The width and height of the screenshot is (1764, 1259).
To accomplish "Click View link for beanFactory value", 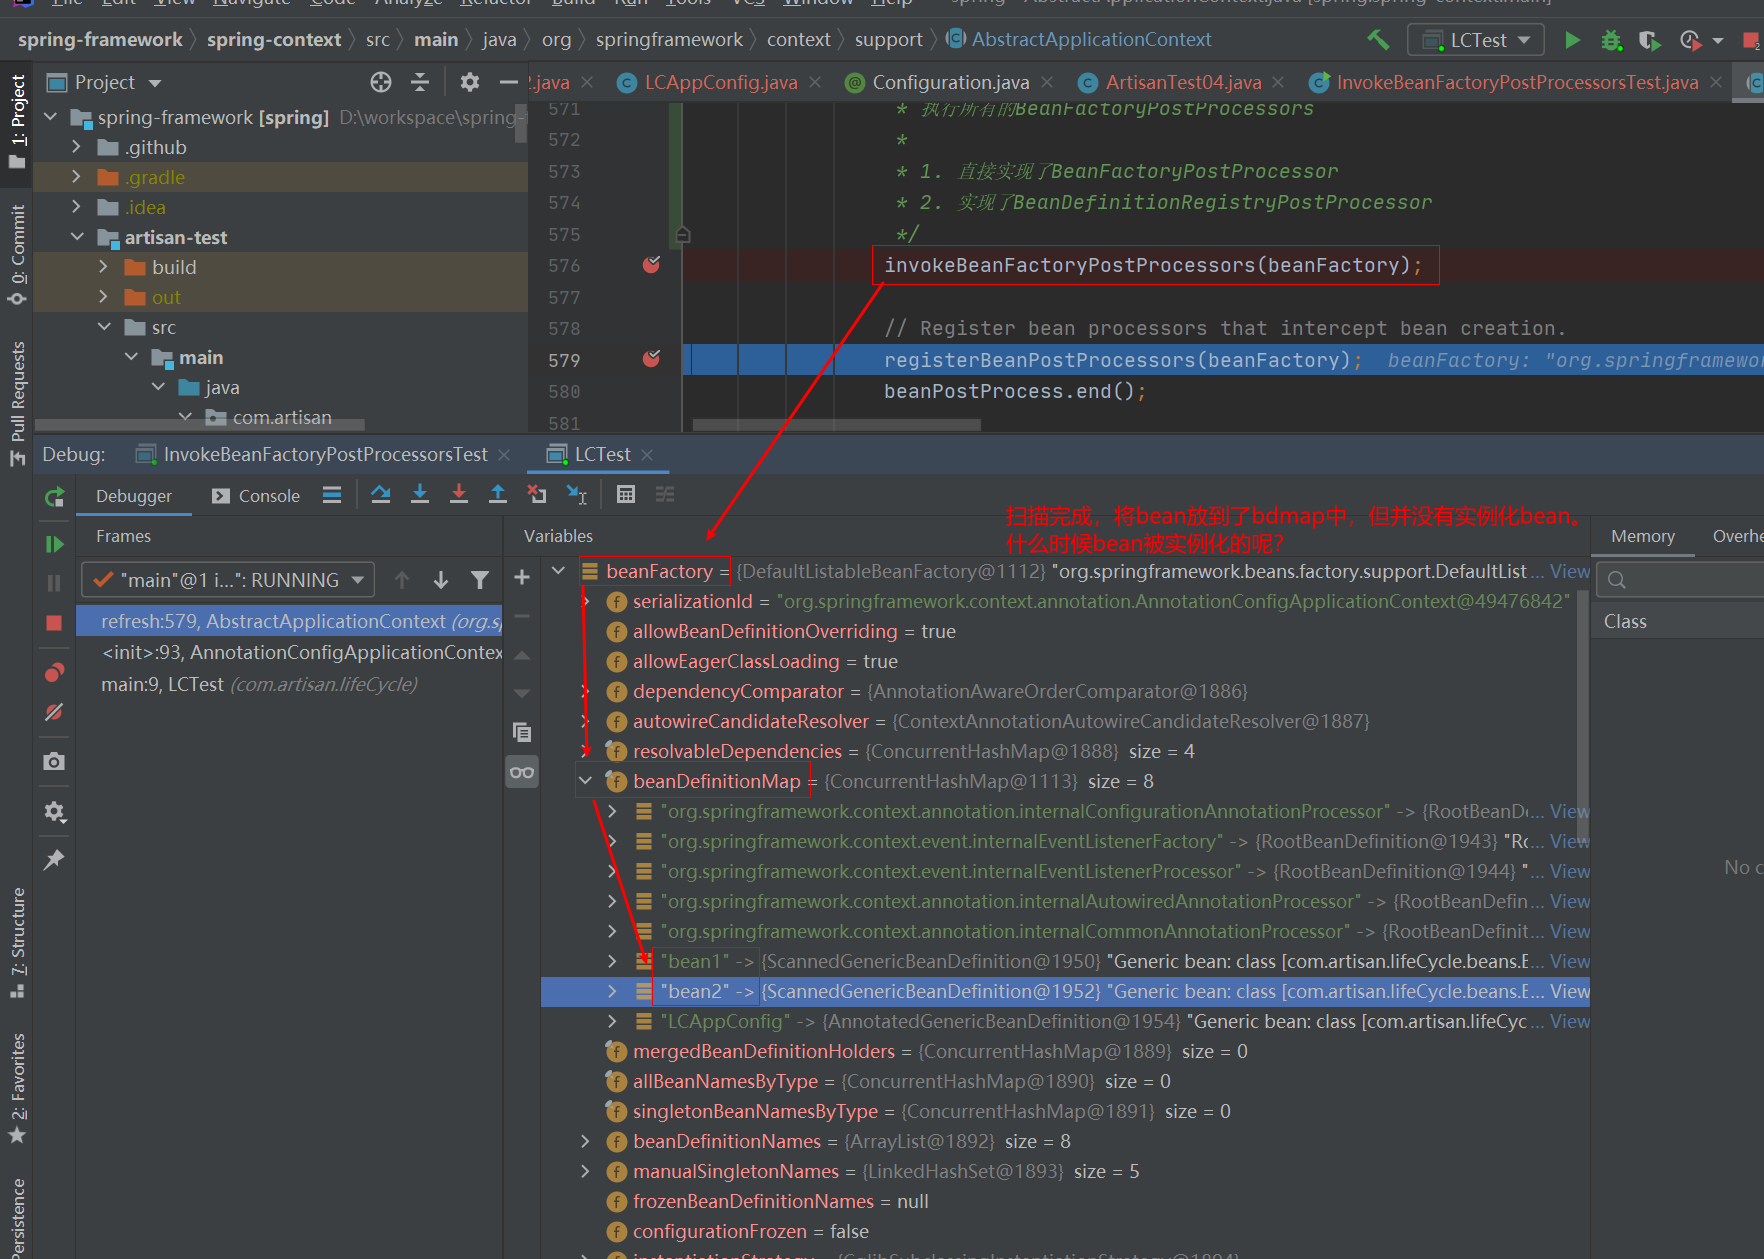I will point(1569,571).
